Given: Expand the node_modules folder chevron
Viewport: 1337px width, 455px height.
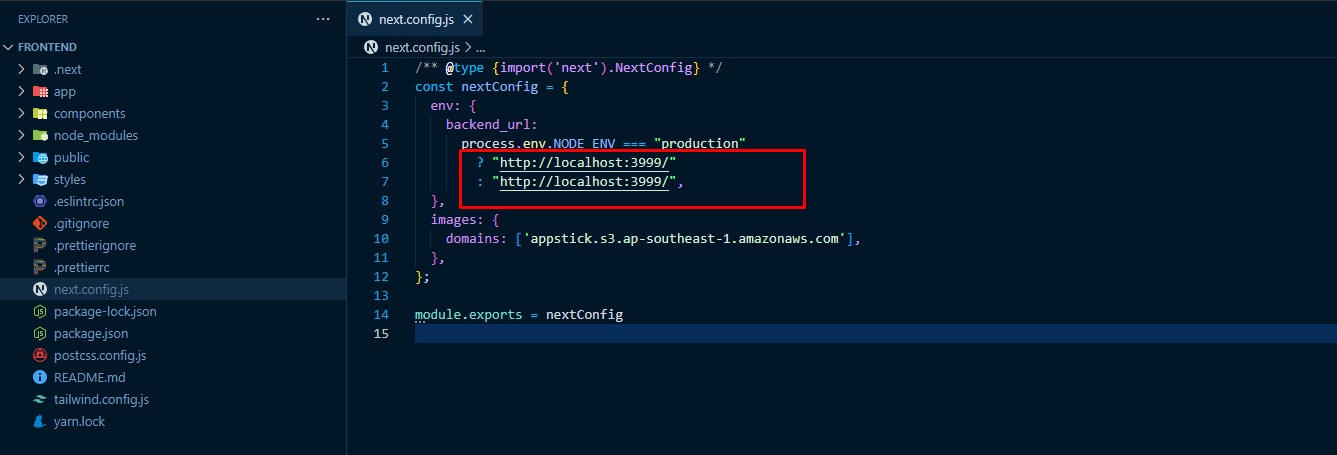Looking at the screenshot, I should pos(22,135).
